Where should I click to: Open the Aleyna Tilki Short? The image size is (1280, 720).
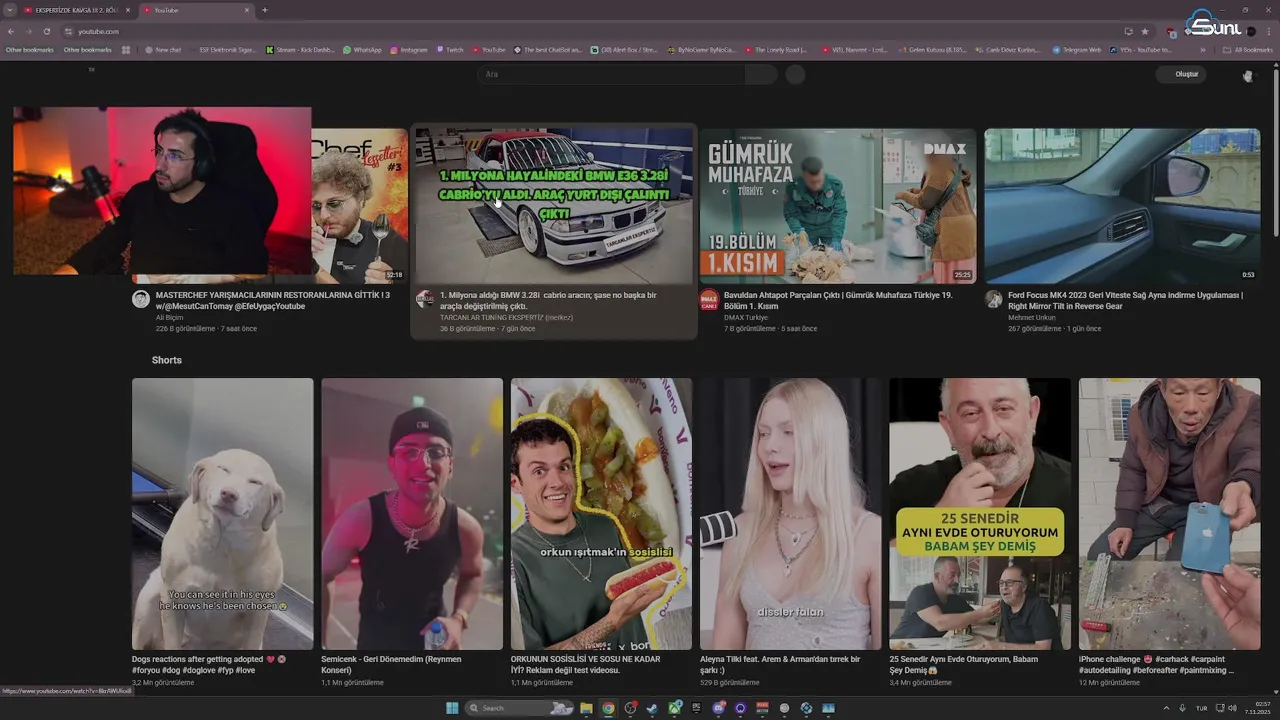tap(790, 514)
